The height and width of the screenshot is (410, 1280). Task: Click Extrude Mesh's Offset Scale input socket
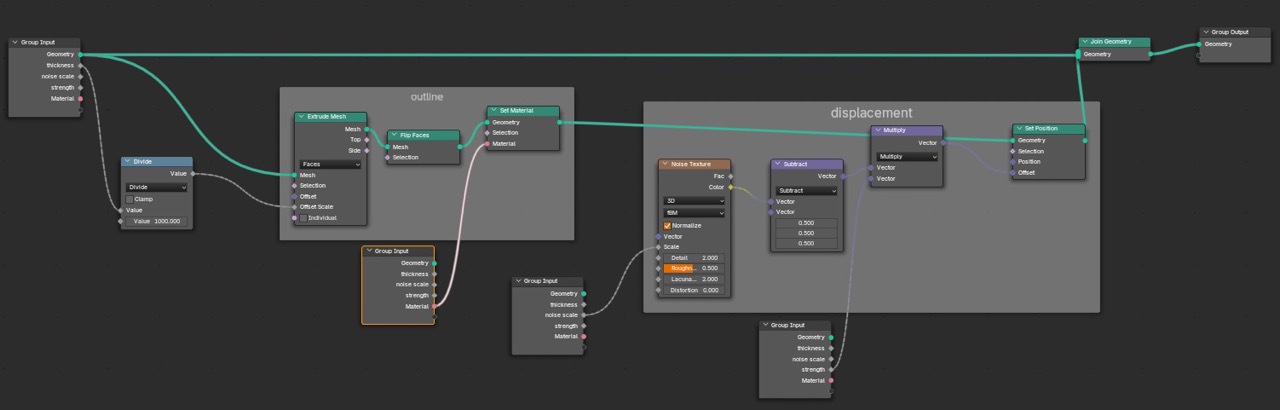coord(294,207)
